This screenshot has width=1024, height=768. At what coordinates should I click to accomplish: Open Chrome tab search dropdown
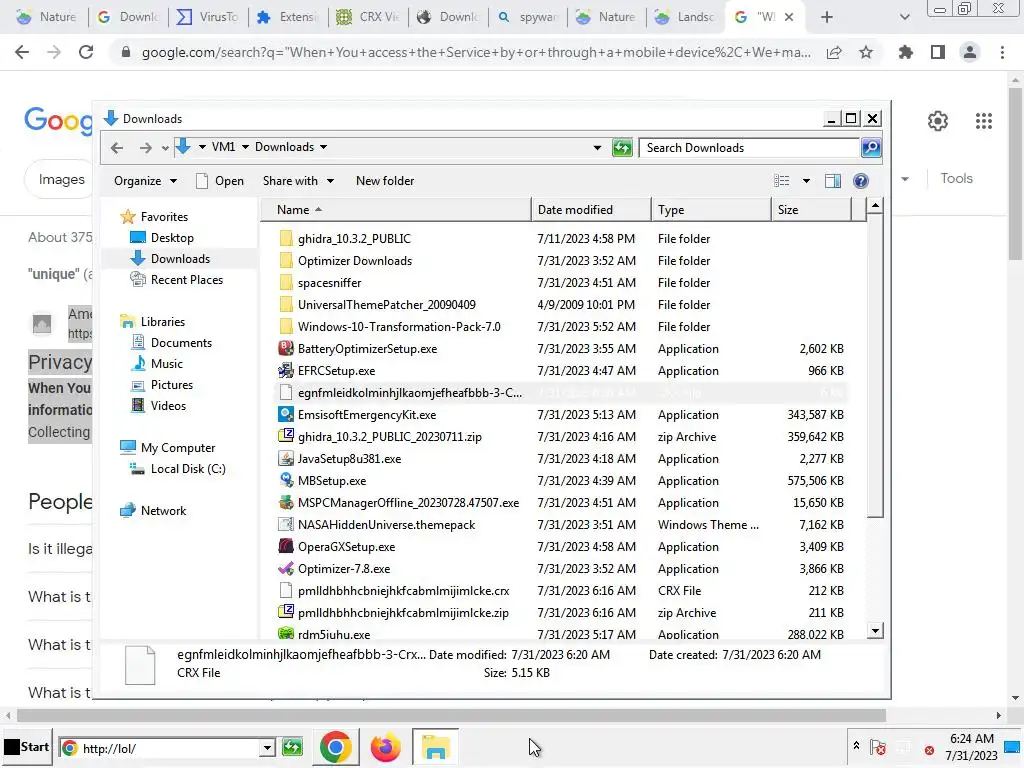[904, 18]
